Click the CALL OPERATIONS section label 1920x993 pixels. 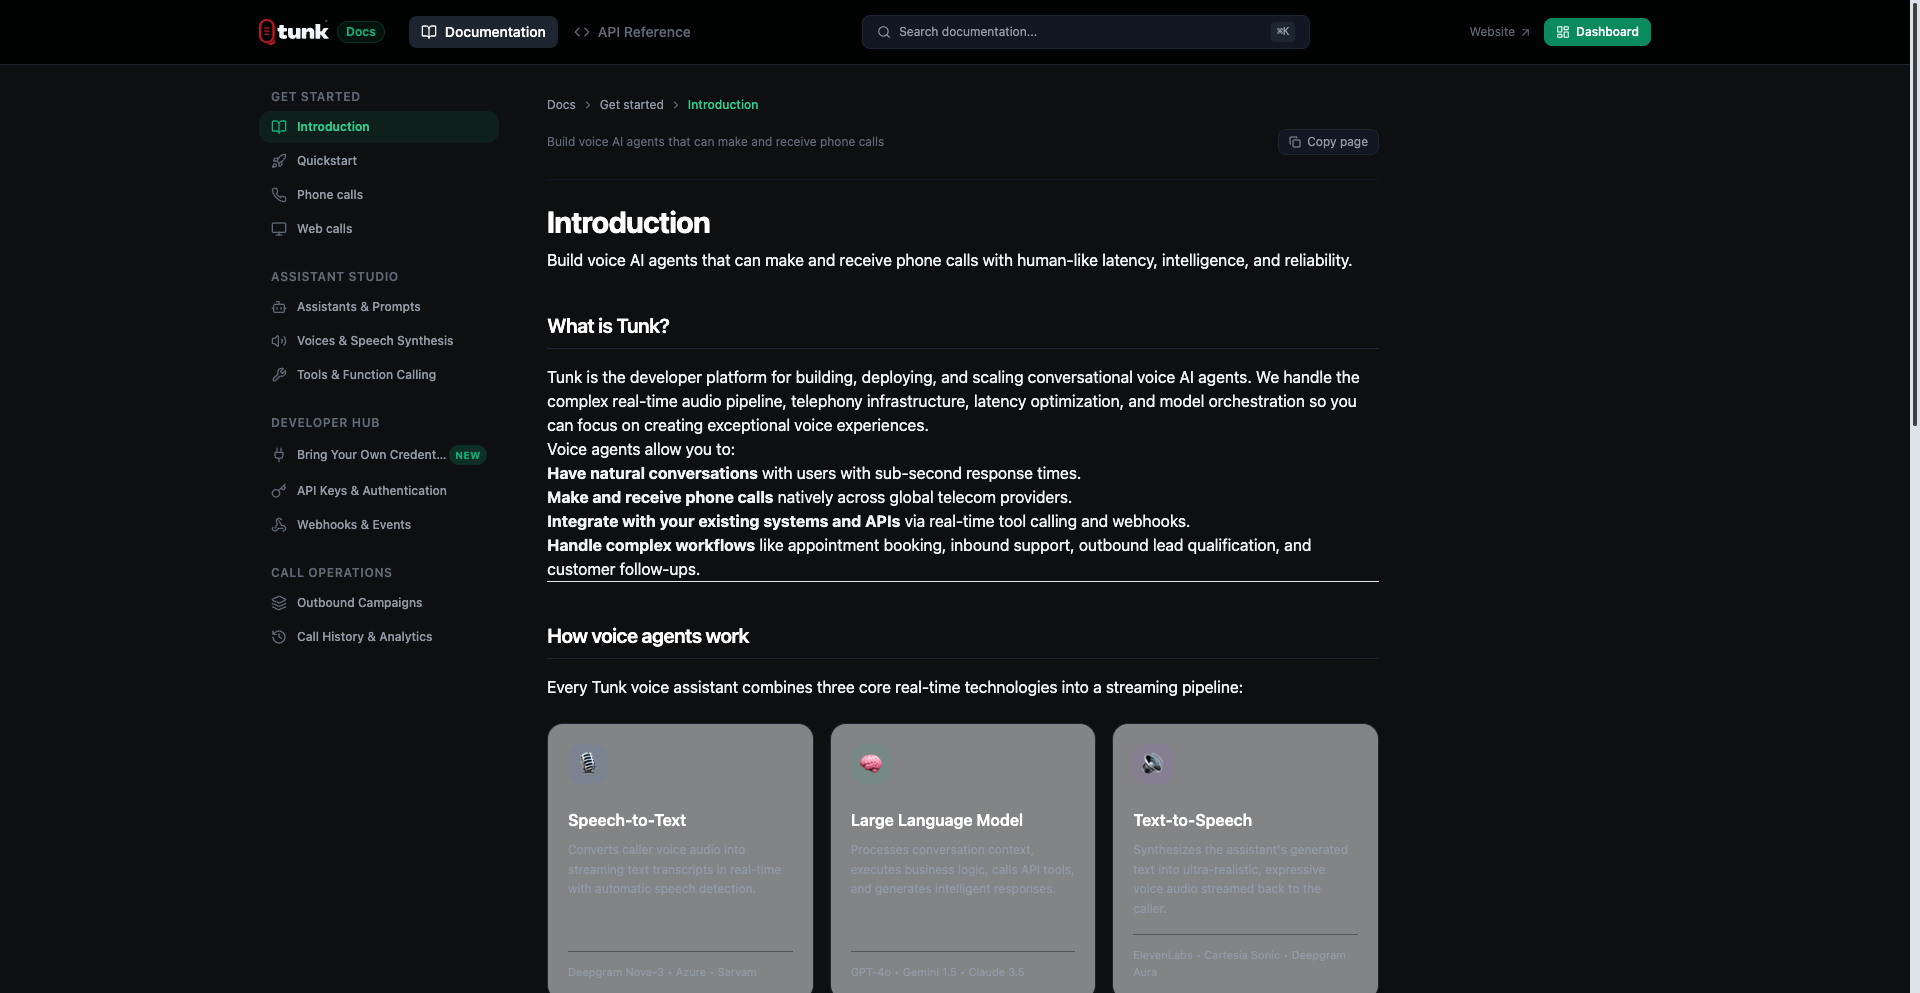[x=332, y=573]
